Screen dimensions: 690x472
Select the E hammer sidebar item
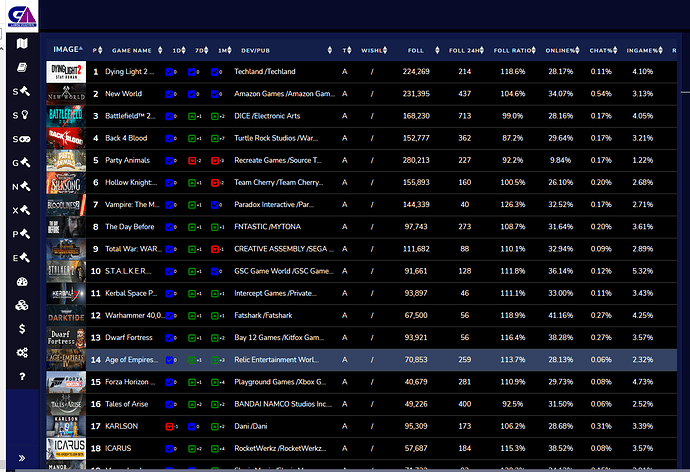21,258
